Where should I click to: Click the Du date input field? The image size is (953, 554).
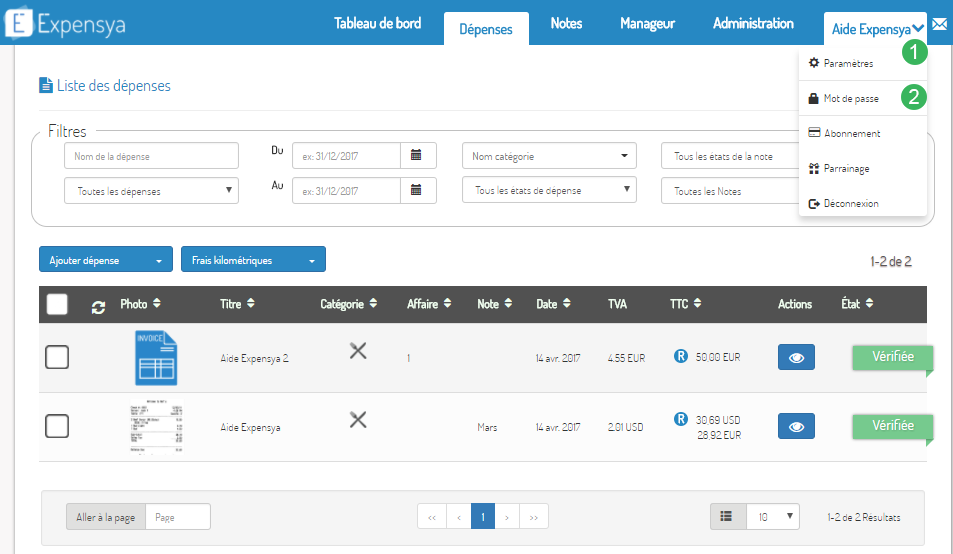346,156
